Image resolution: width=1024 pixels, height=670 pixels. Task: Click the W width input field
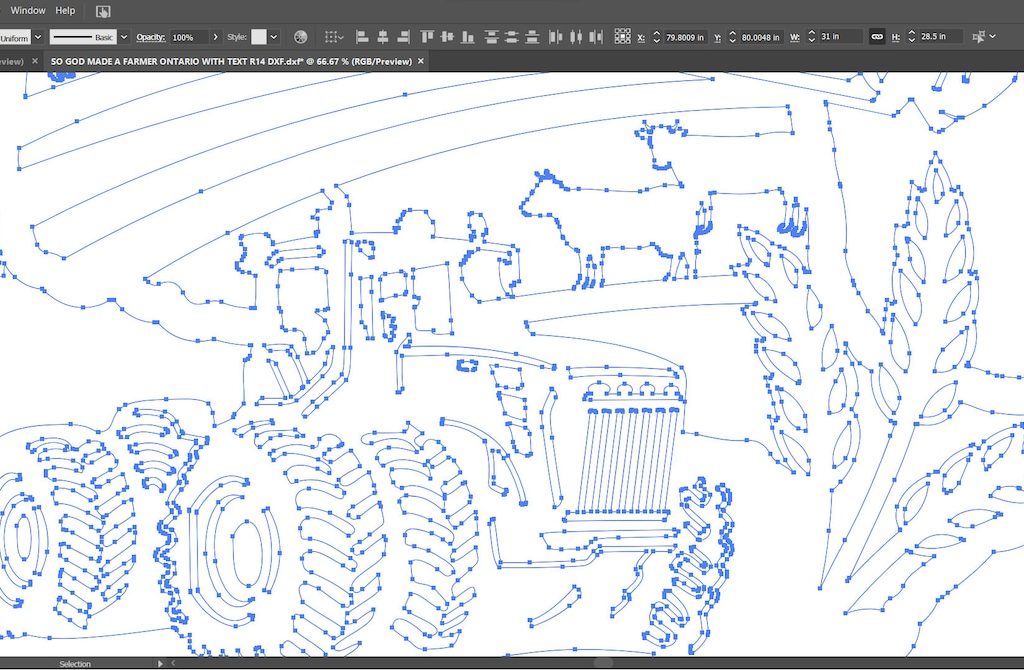(x=838, y=37)
